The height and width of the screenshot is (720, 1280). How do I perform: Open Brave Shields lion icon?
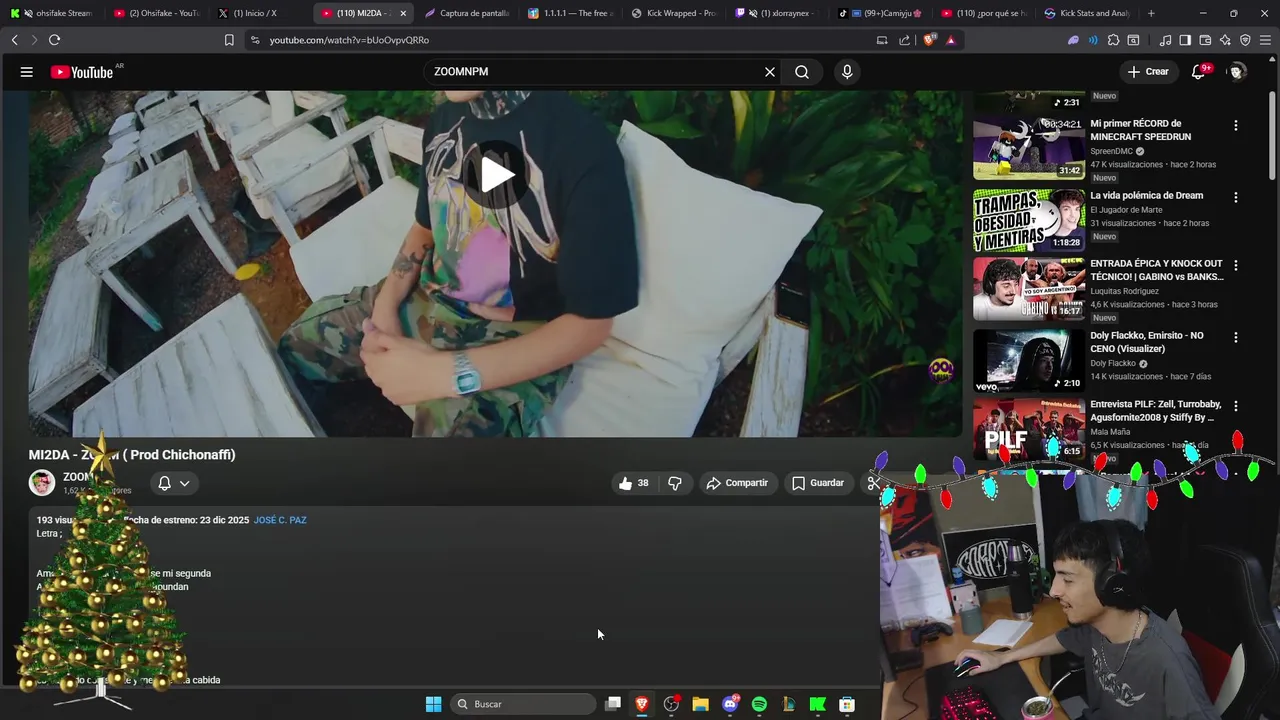tap(930, 40)
